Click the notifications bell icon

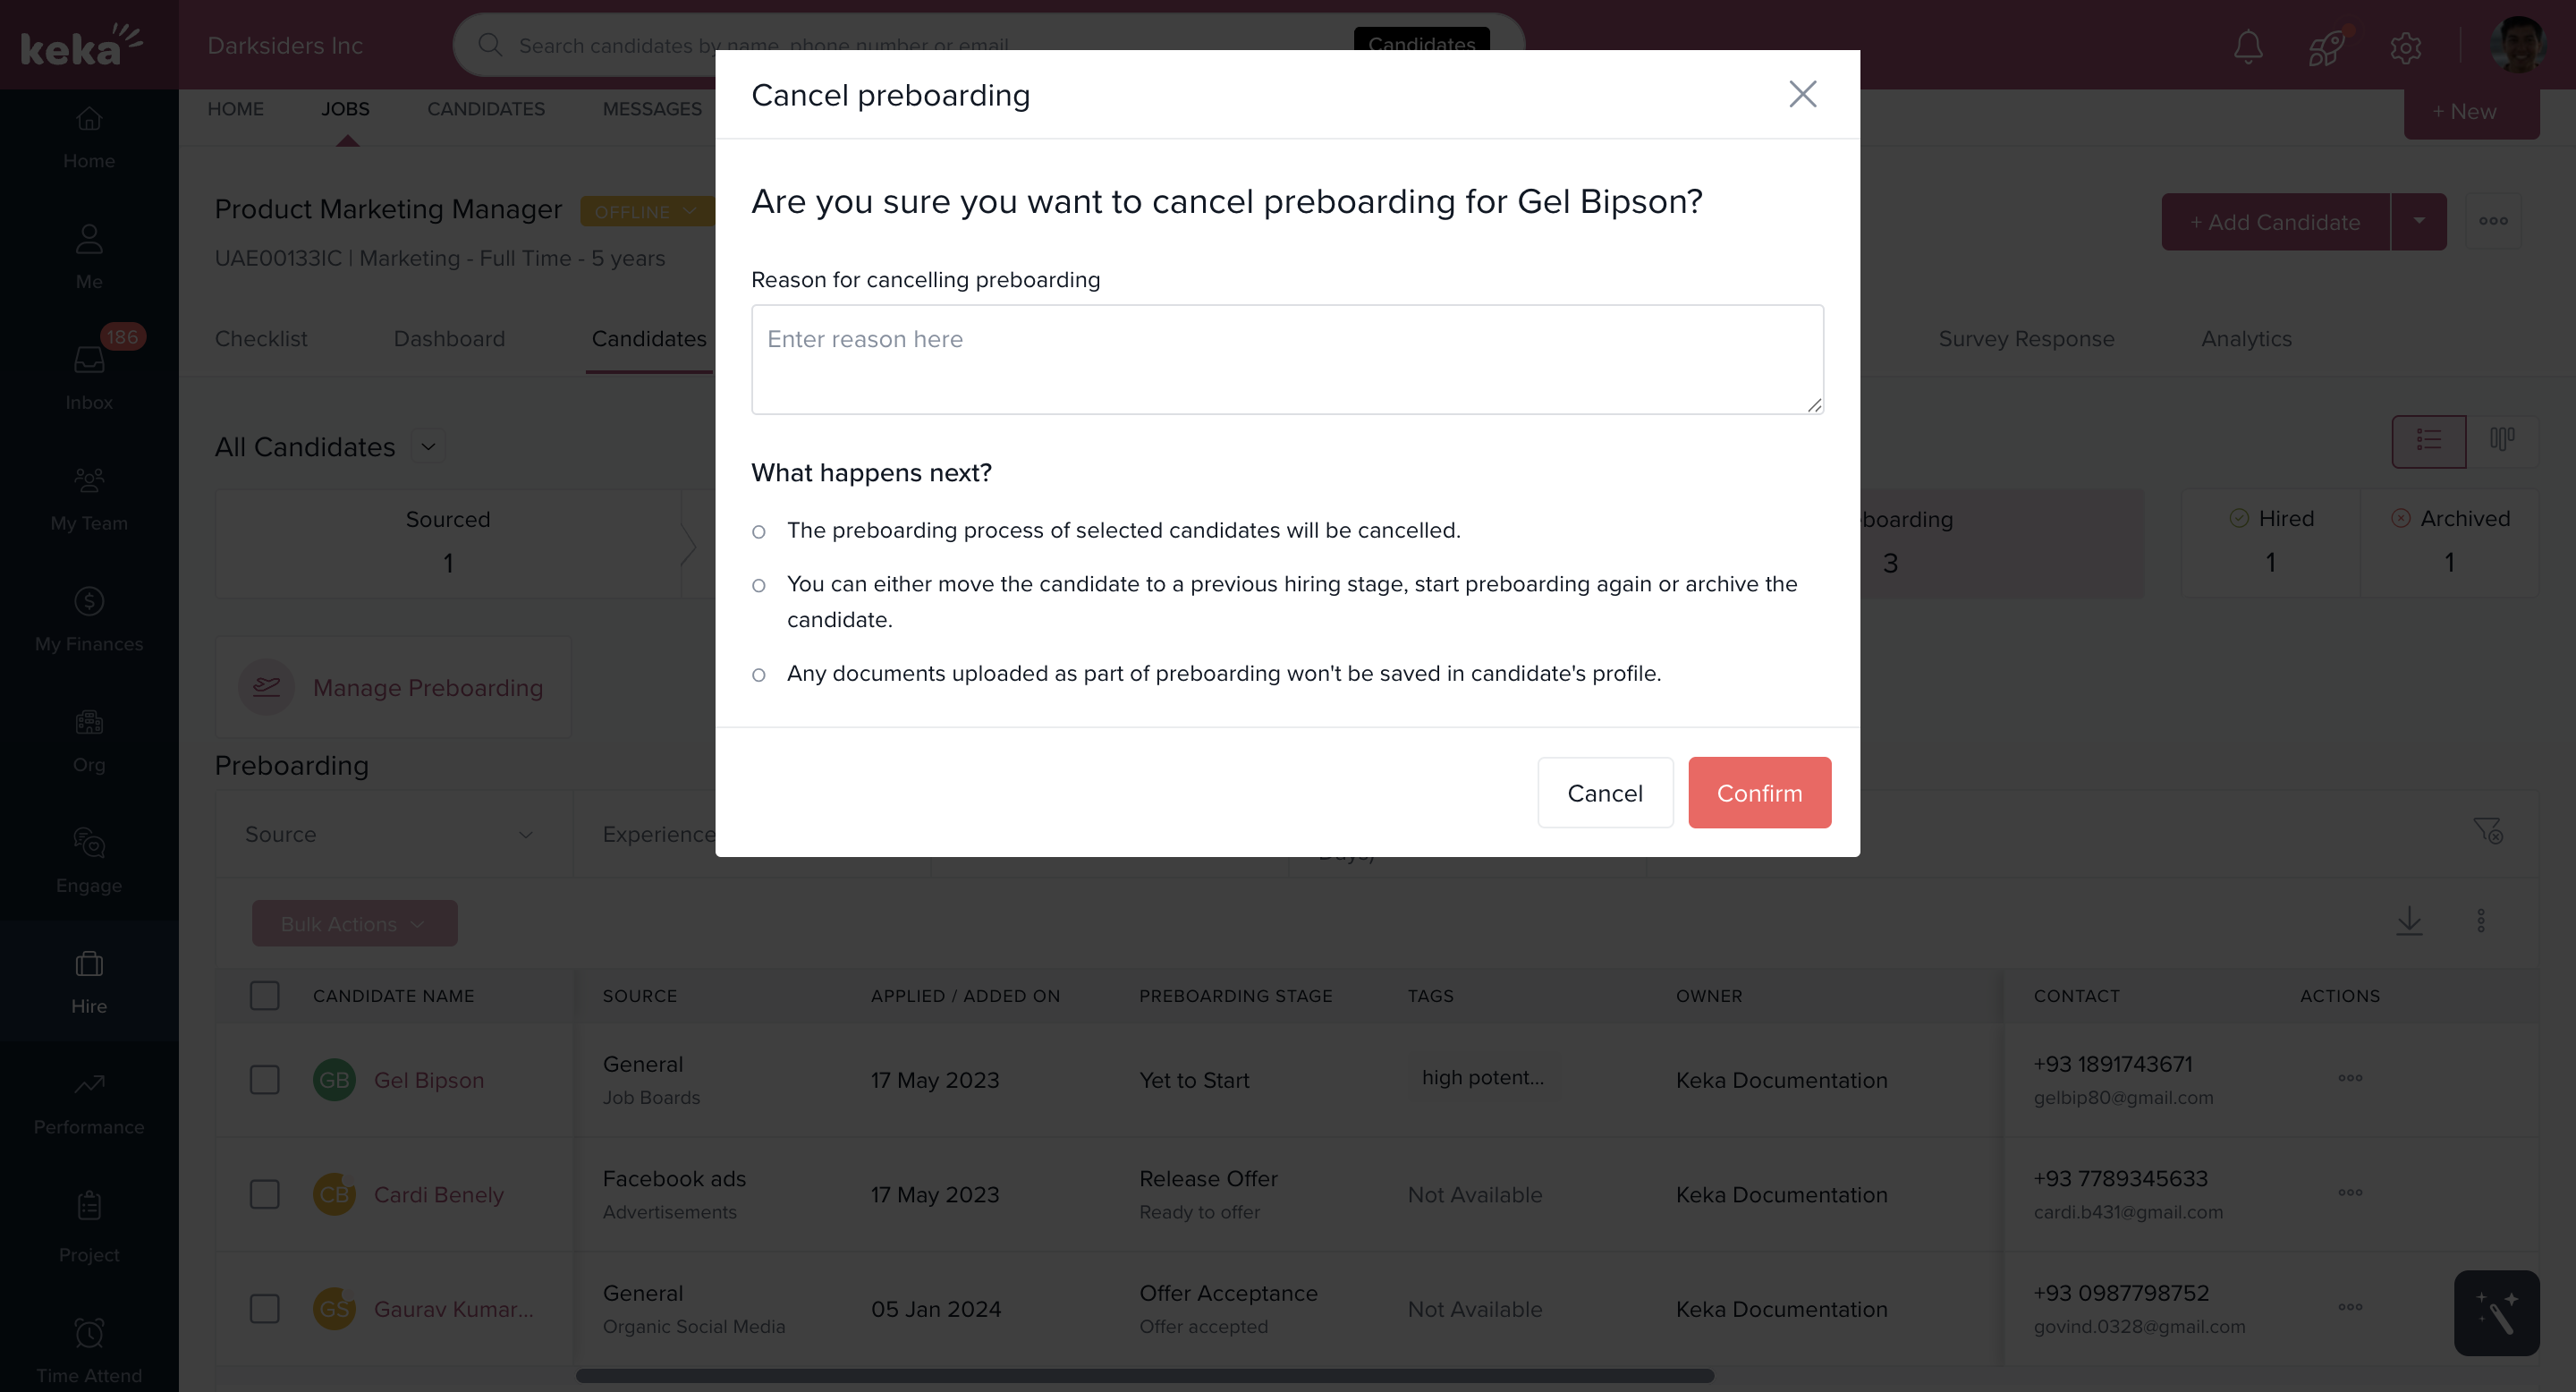[x=2248, y=46]
